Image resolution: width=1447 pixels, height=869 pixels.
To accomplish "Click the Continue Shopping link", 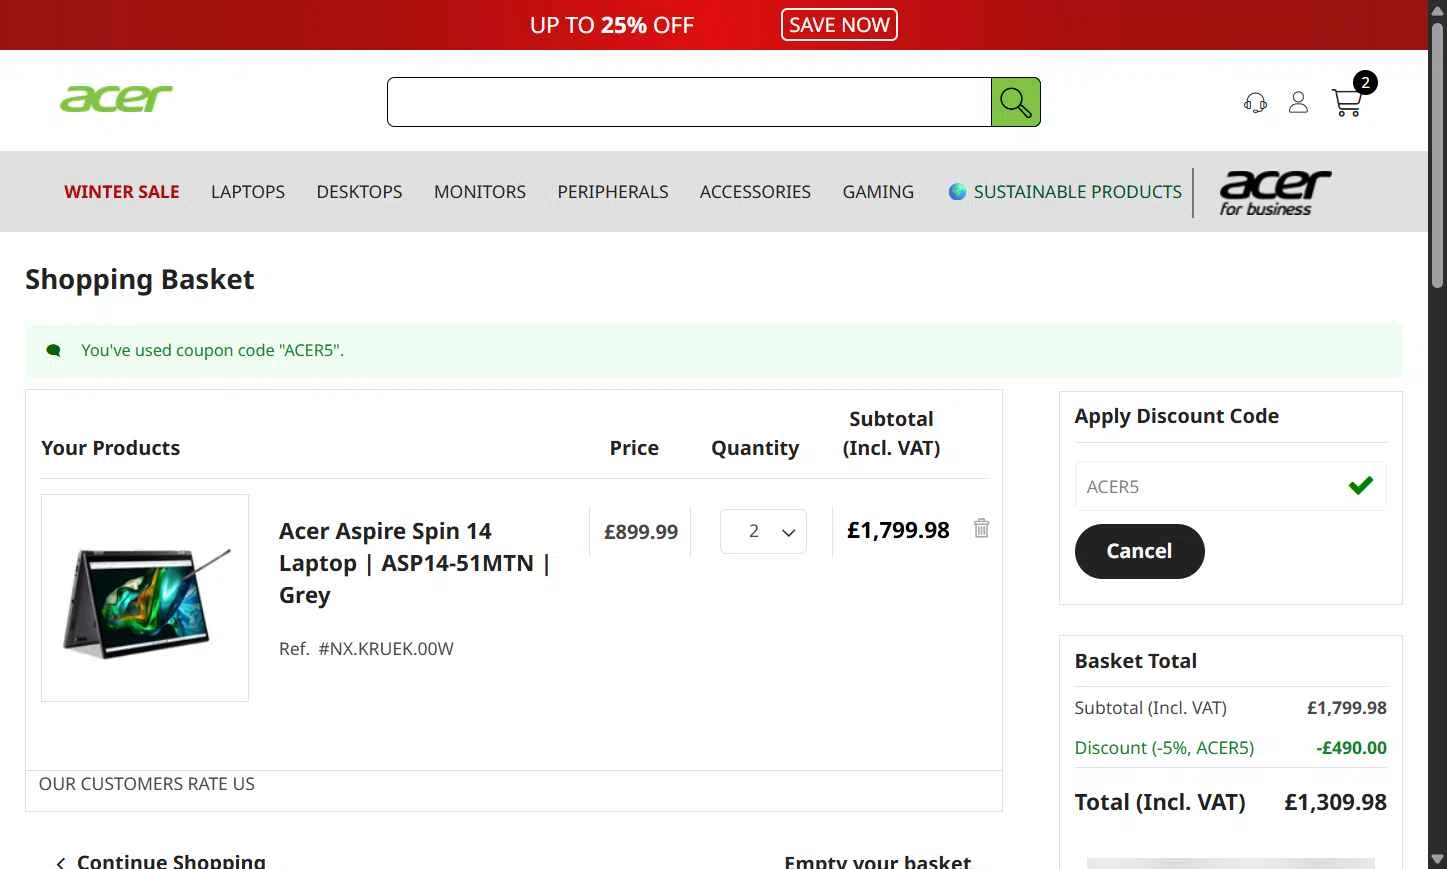I will pyautogui.click(x=171, y=861).
